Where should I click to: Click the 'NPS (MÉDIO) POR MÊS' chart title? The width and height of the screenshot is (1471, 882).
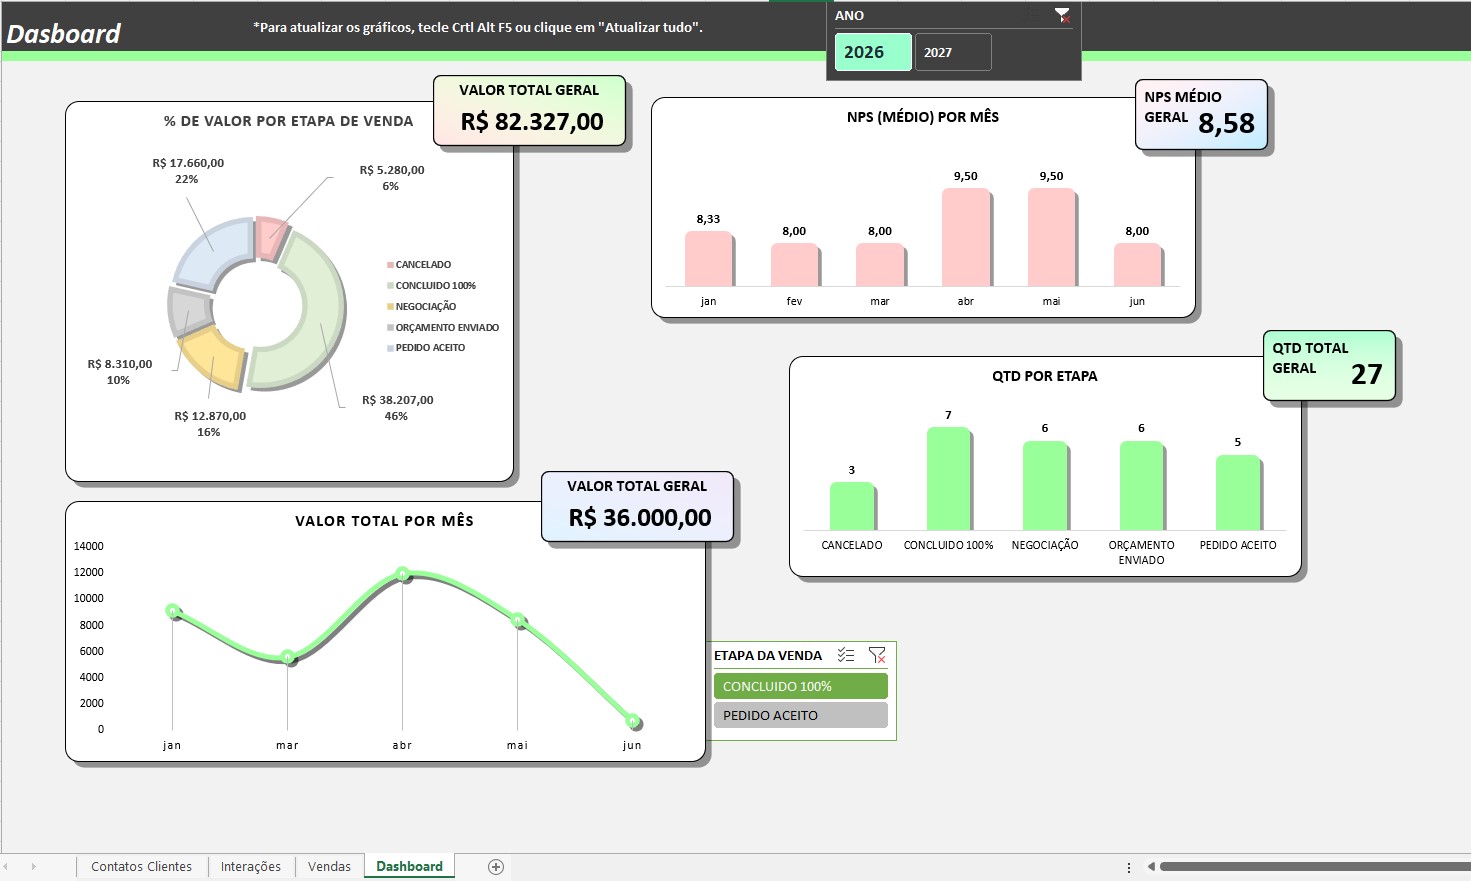tap(923, 117)
